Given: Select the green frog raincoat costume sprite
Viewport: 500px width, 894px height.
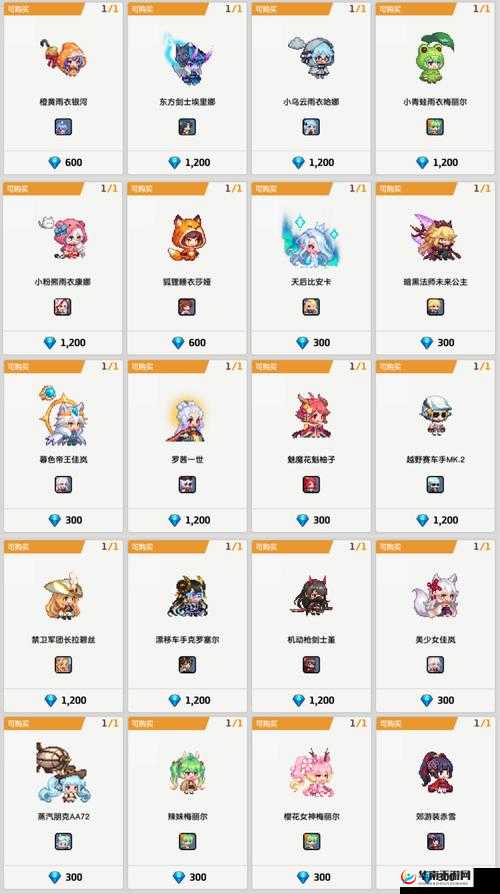Looking at the screenshot, I should click(435, 56).
